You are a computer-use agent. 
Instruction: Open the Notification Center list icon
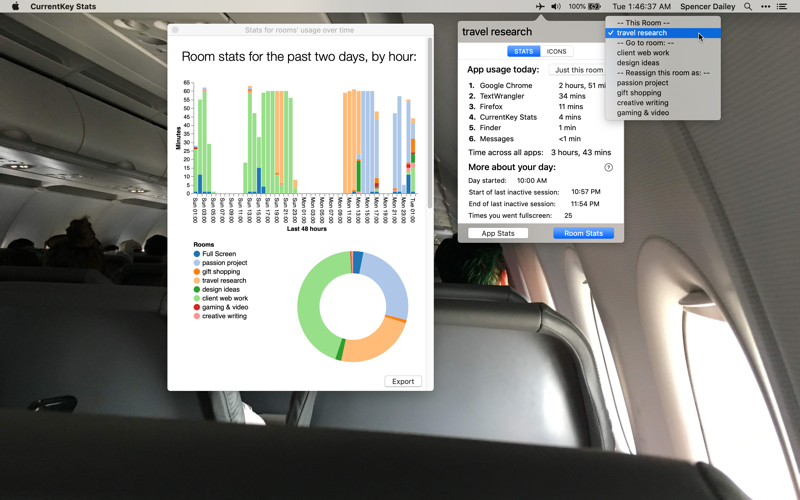(782, 6)
